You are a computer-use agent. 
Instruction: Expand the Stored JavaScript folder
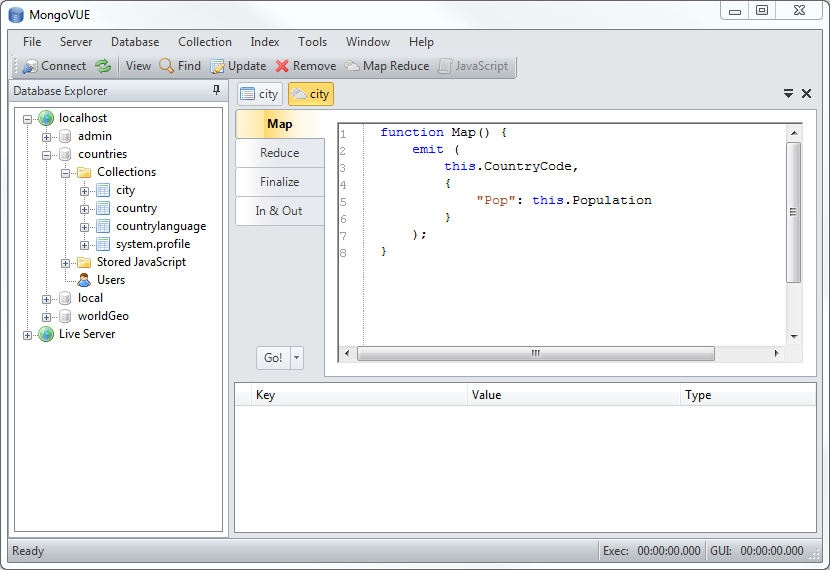(66, 263)
